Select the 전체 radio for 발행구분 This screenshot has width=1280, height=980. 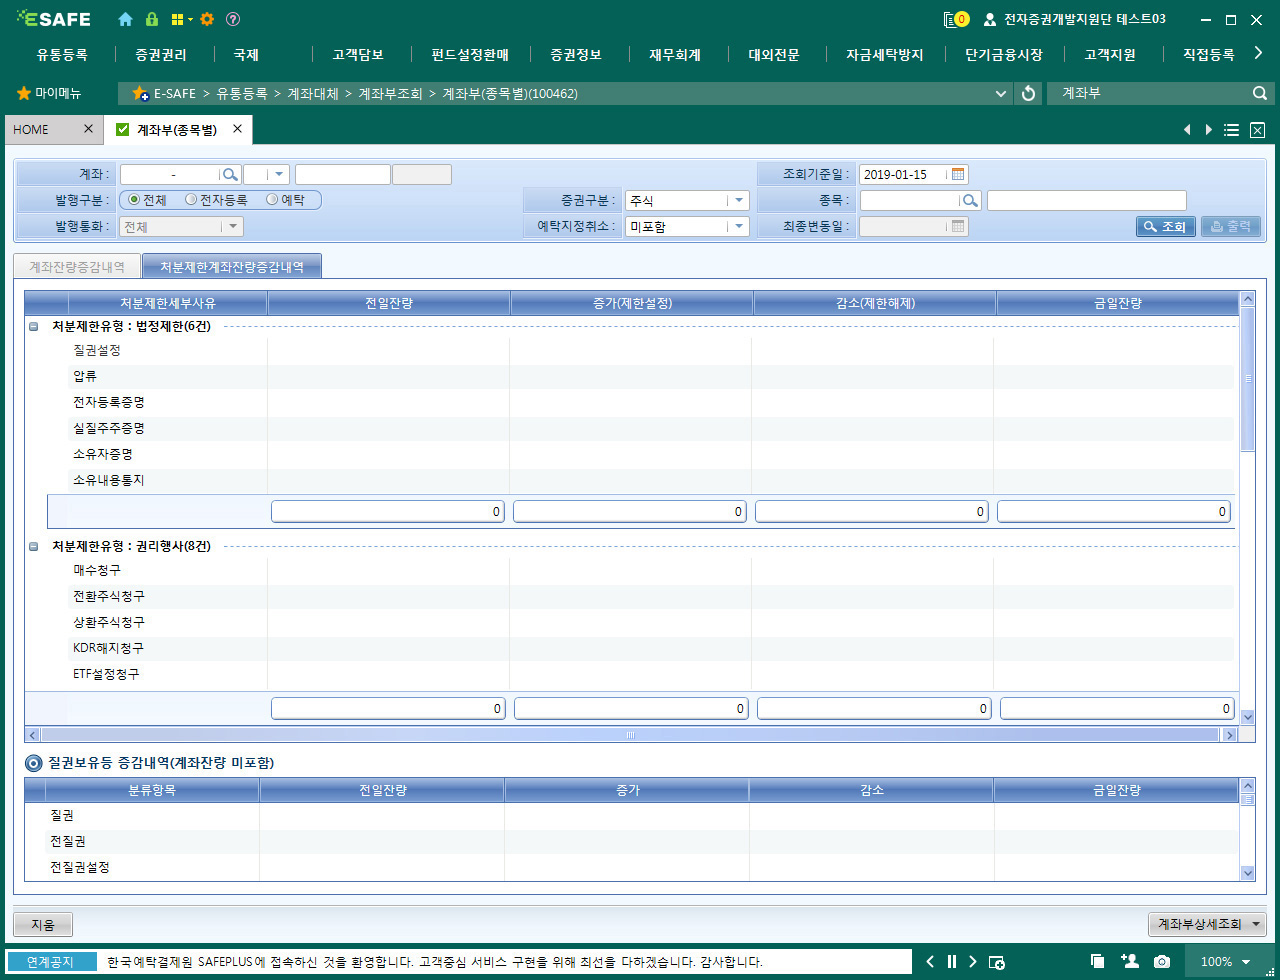pyautogui.click(x=134, y=200)
